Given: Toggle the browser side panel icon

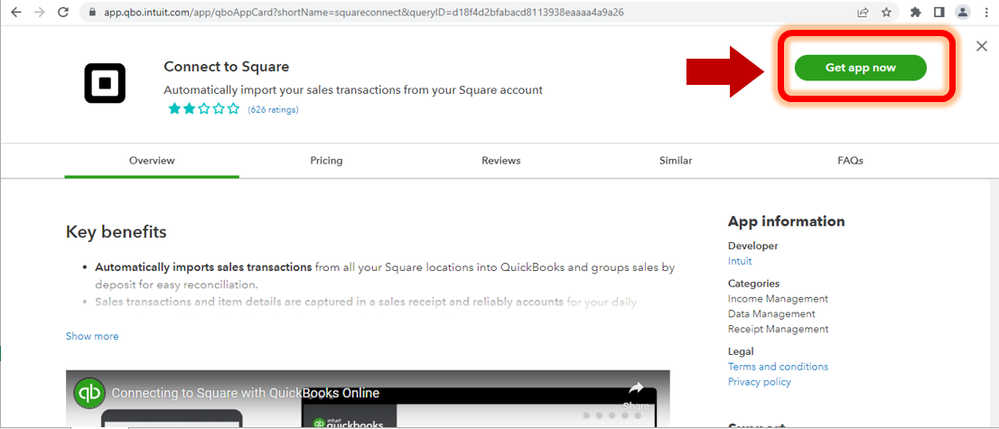Looking at the screenshot, I should click(939, 12).
